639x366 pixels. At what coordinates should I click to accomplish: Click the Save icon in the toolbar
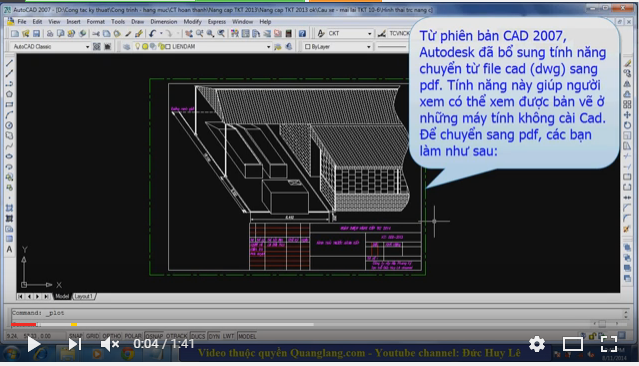click(x=36, y=33)
